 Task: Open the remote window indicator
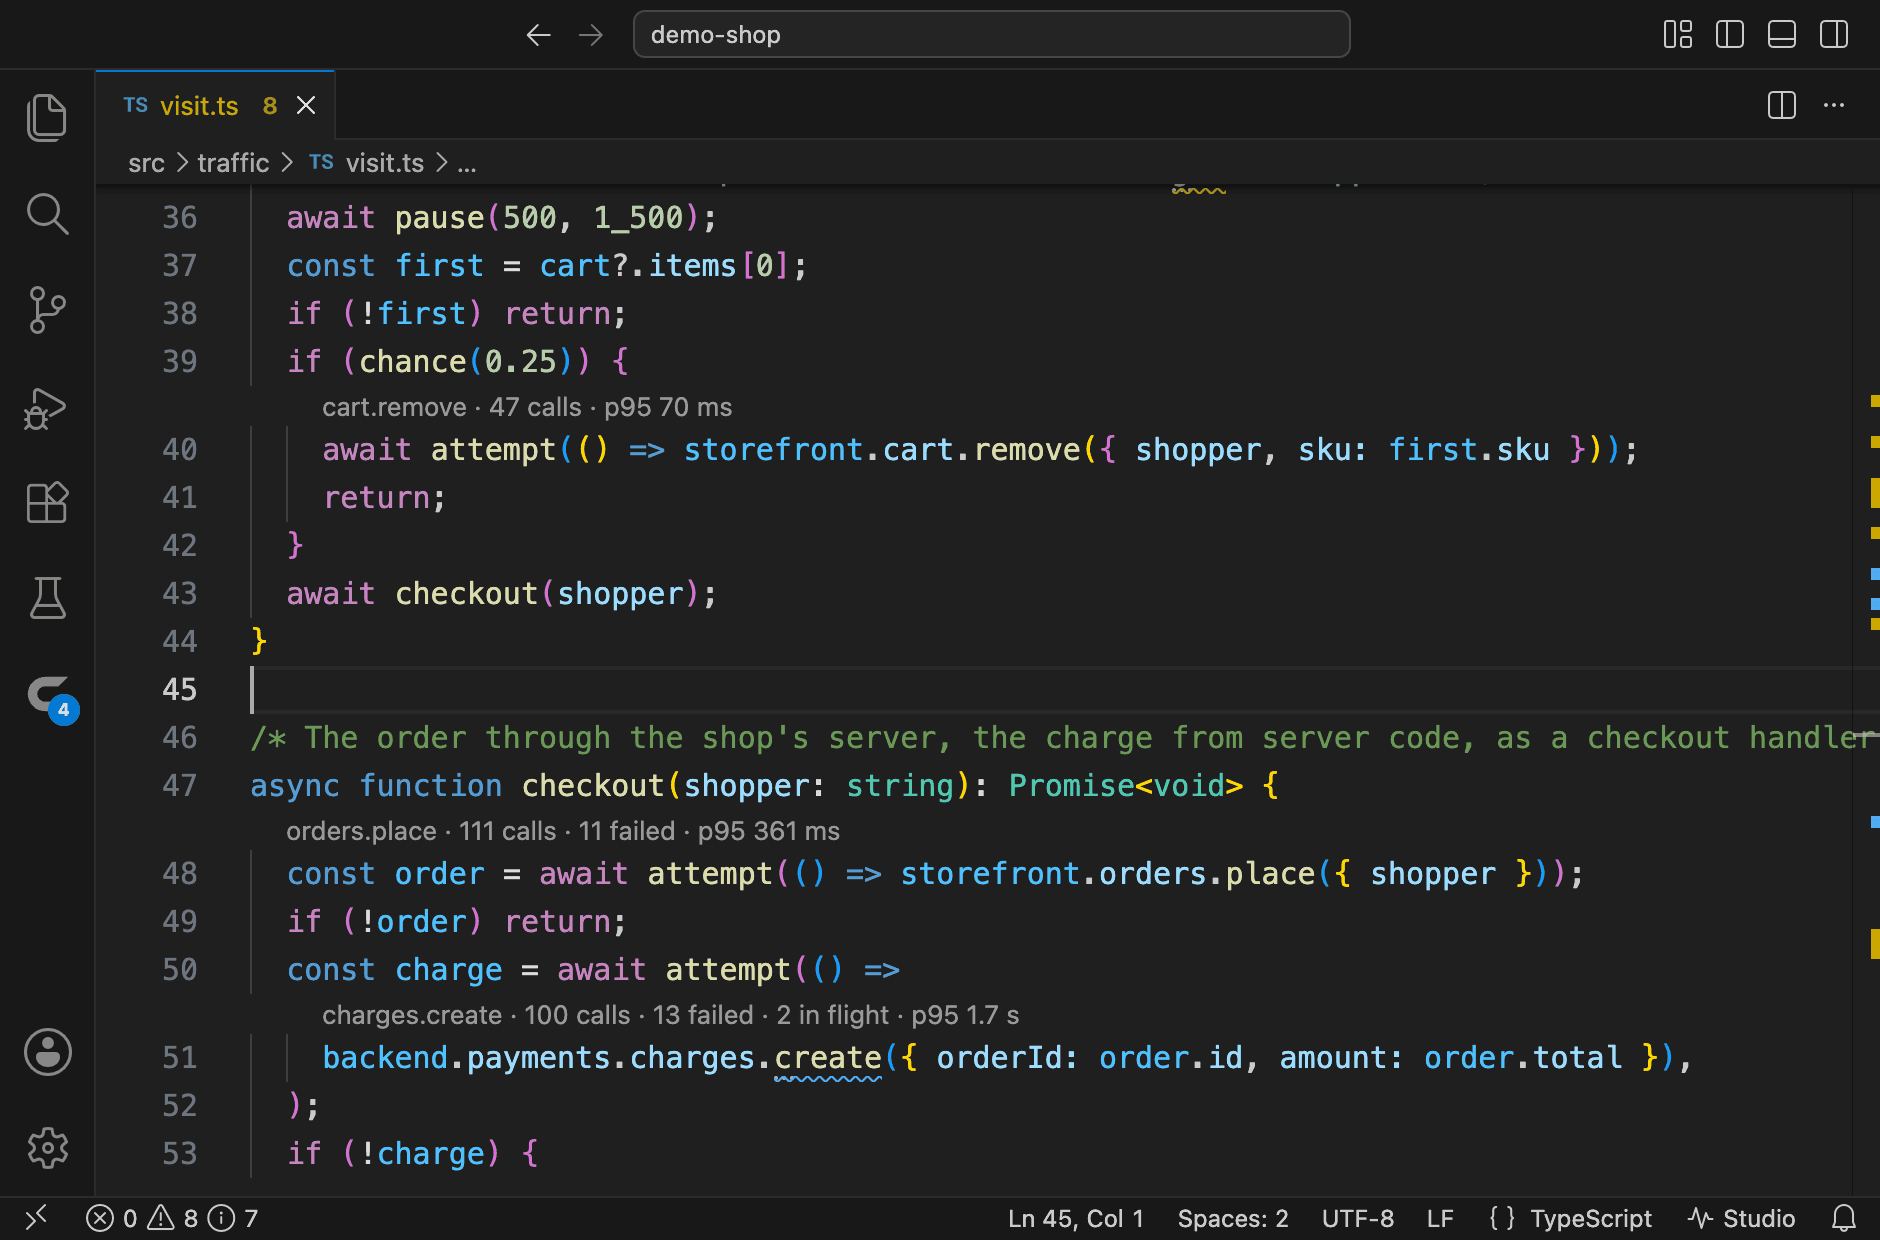click(x=36, y=1218)
